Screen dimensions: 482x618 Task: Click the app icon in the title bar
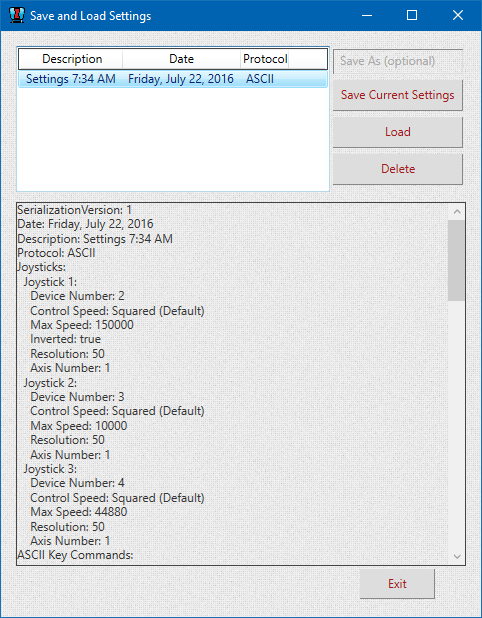click(17, 15)
